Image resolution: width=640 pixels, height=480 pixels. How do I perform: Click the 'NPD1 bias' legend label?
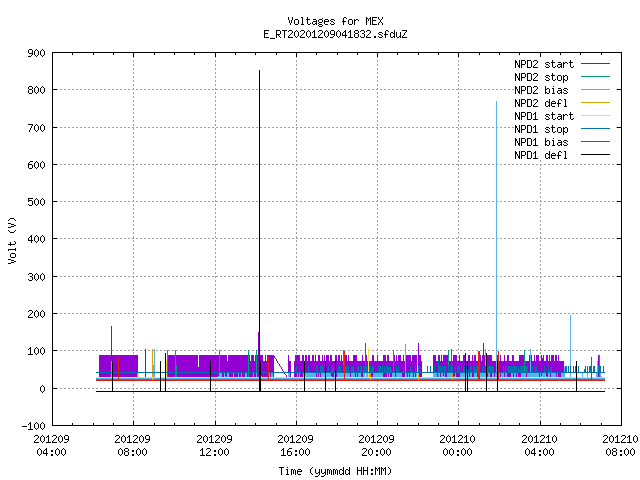(541, 142)
